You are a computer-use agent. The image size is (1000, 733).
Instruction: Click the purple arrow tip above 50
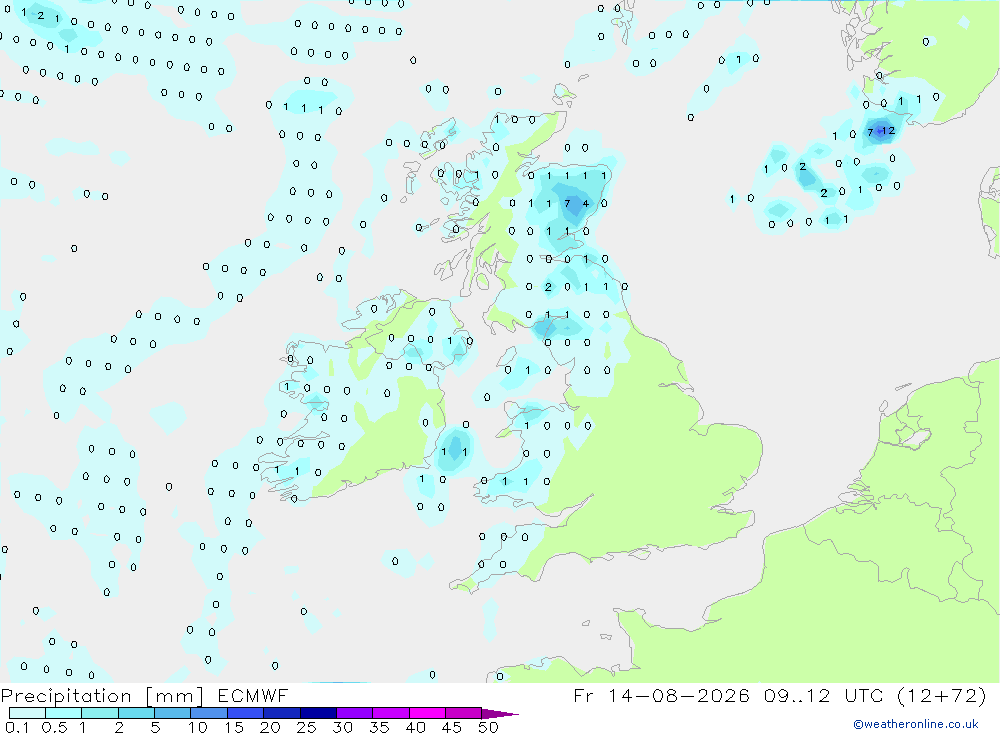tap(499, 713)
